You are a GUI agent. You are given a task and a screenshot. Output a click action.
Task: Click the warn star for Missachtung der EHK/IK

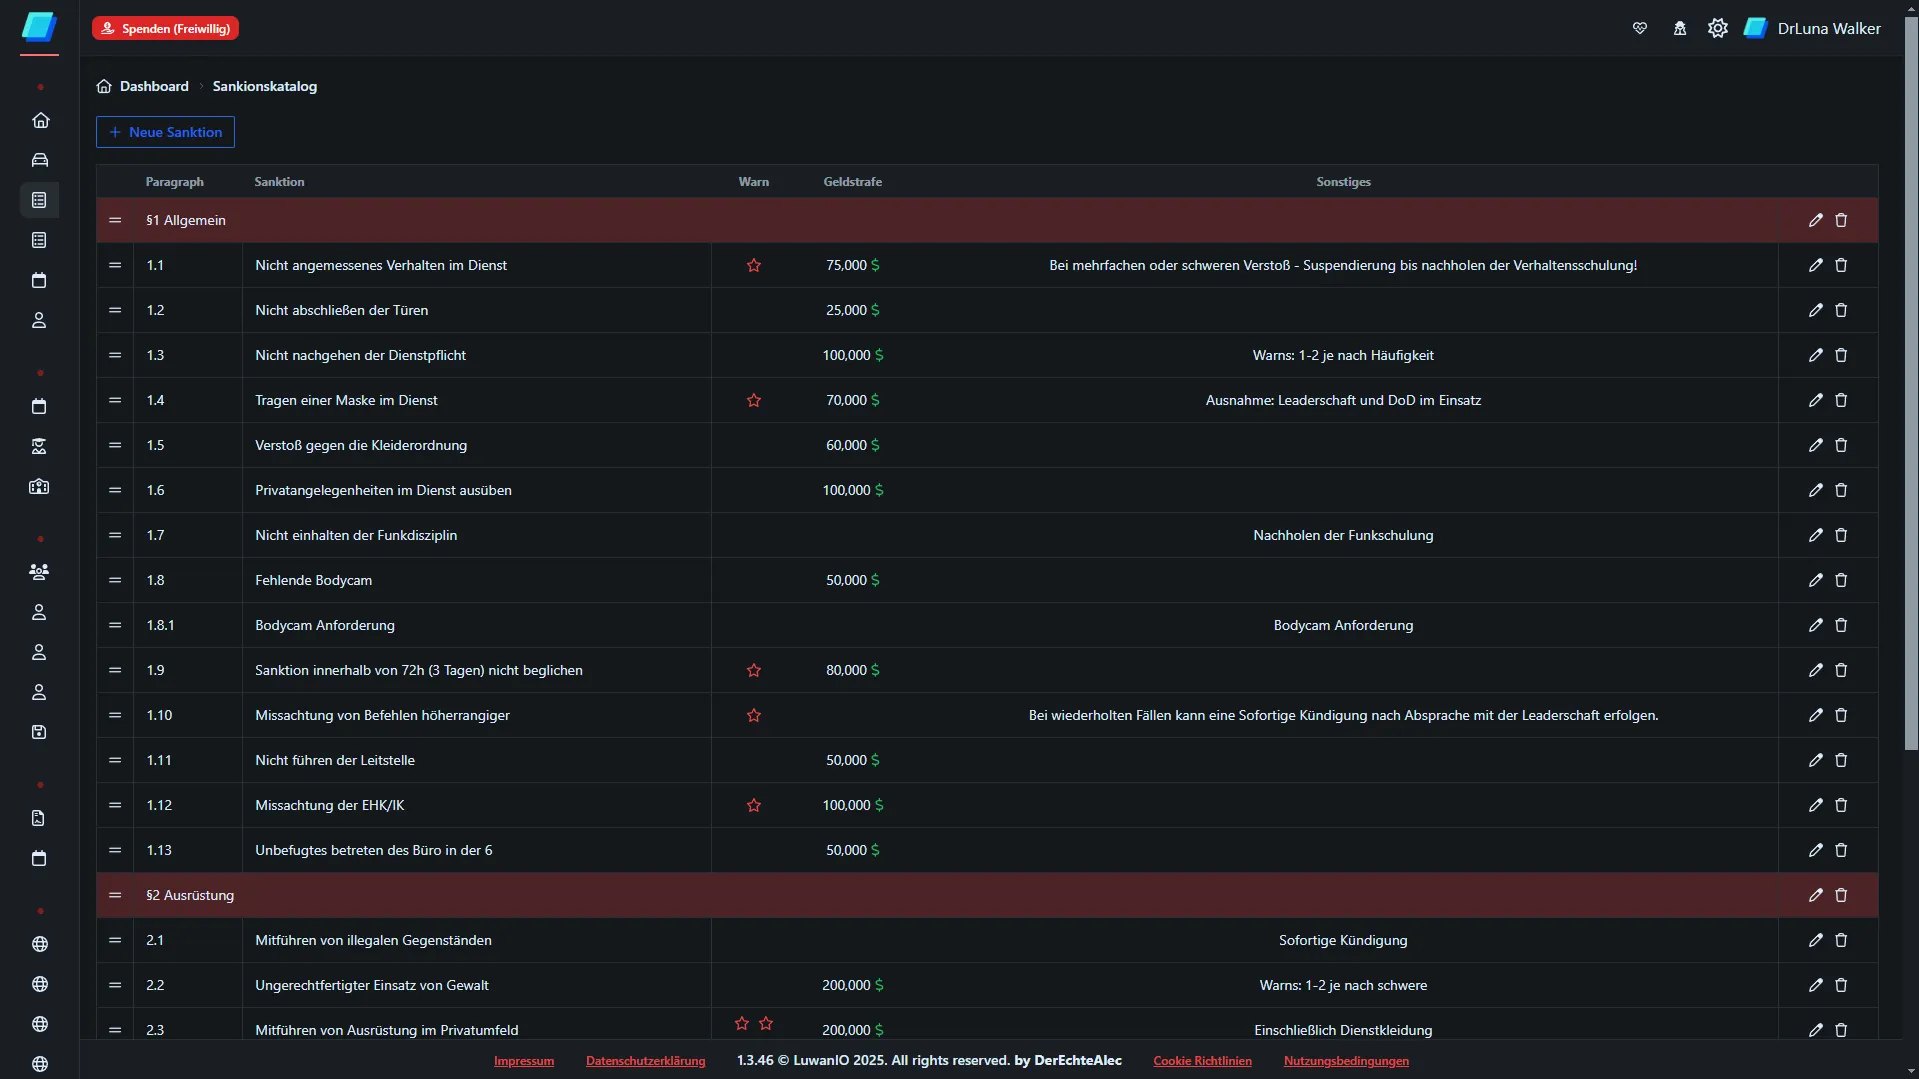tap(754, 805)
